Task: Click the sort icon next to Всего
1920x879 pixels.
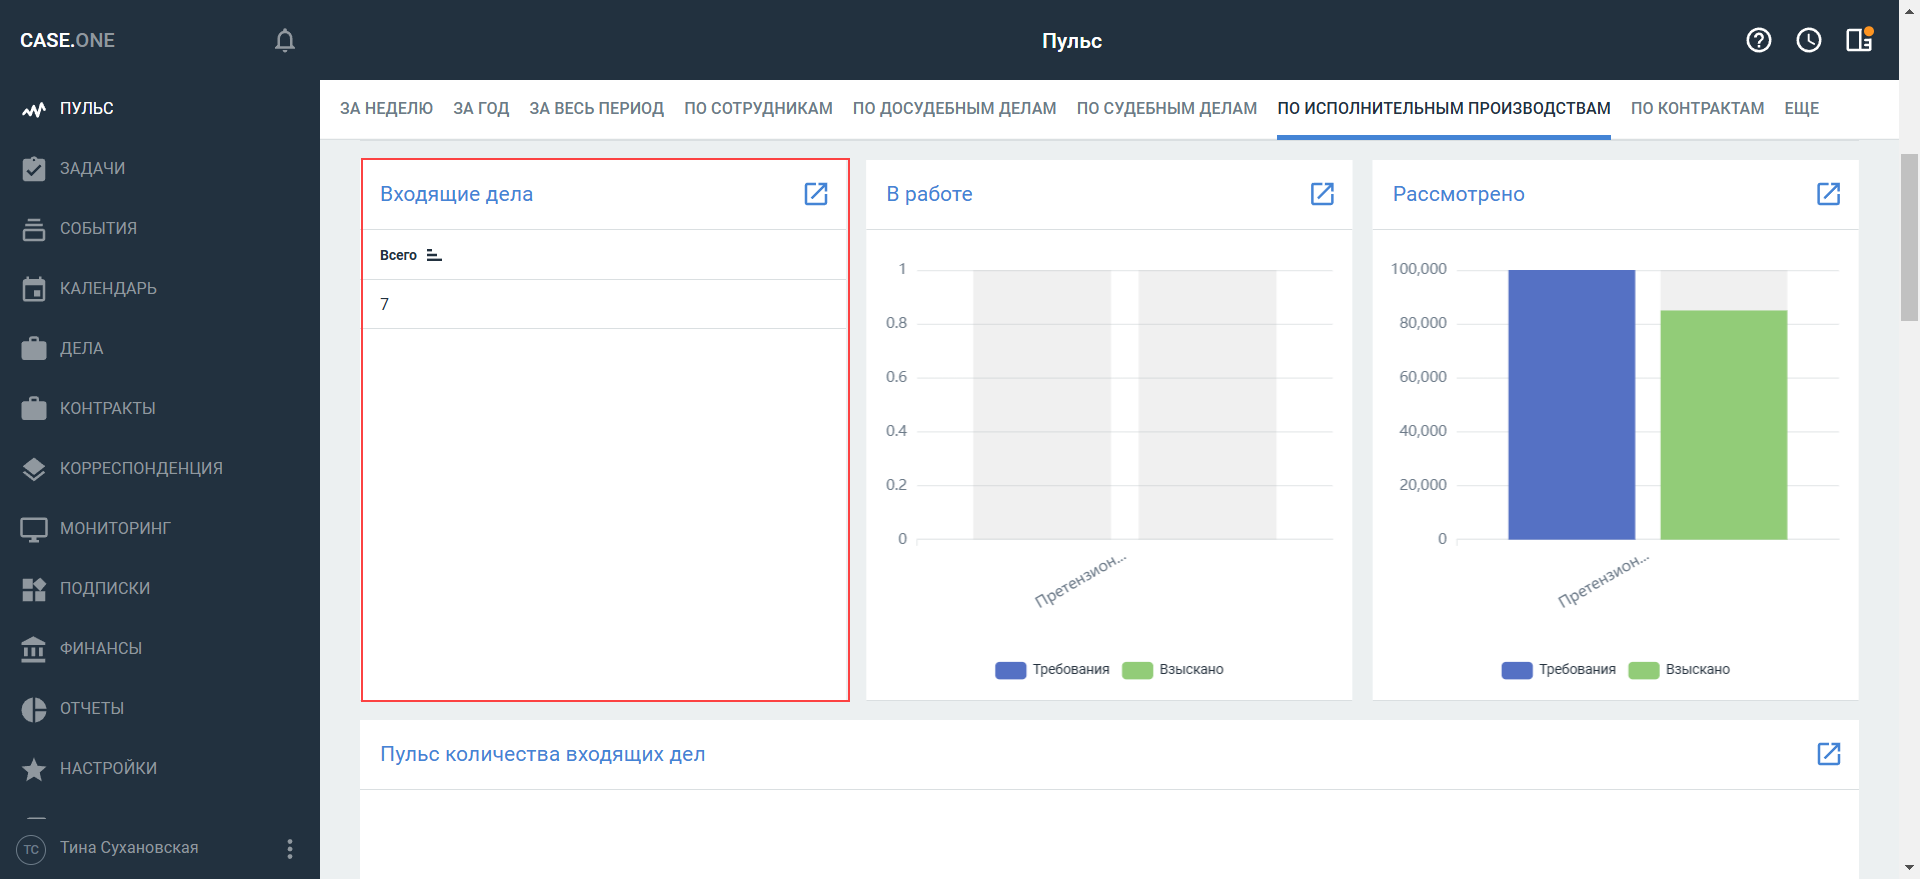Action: point(434,255)
